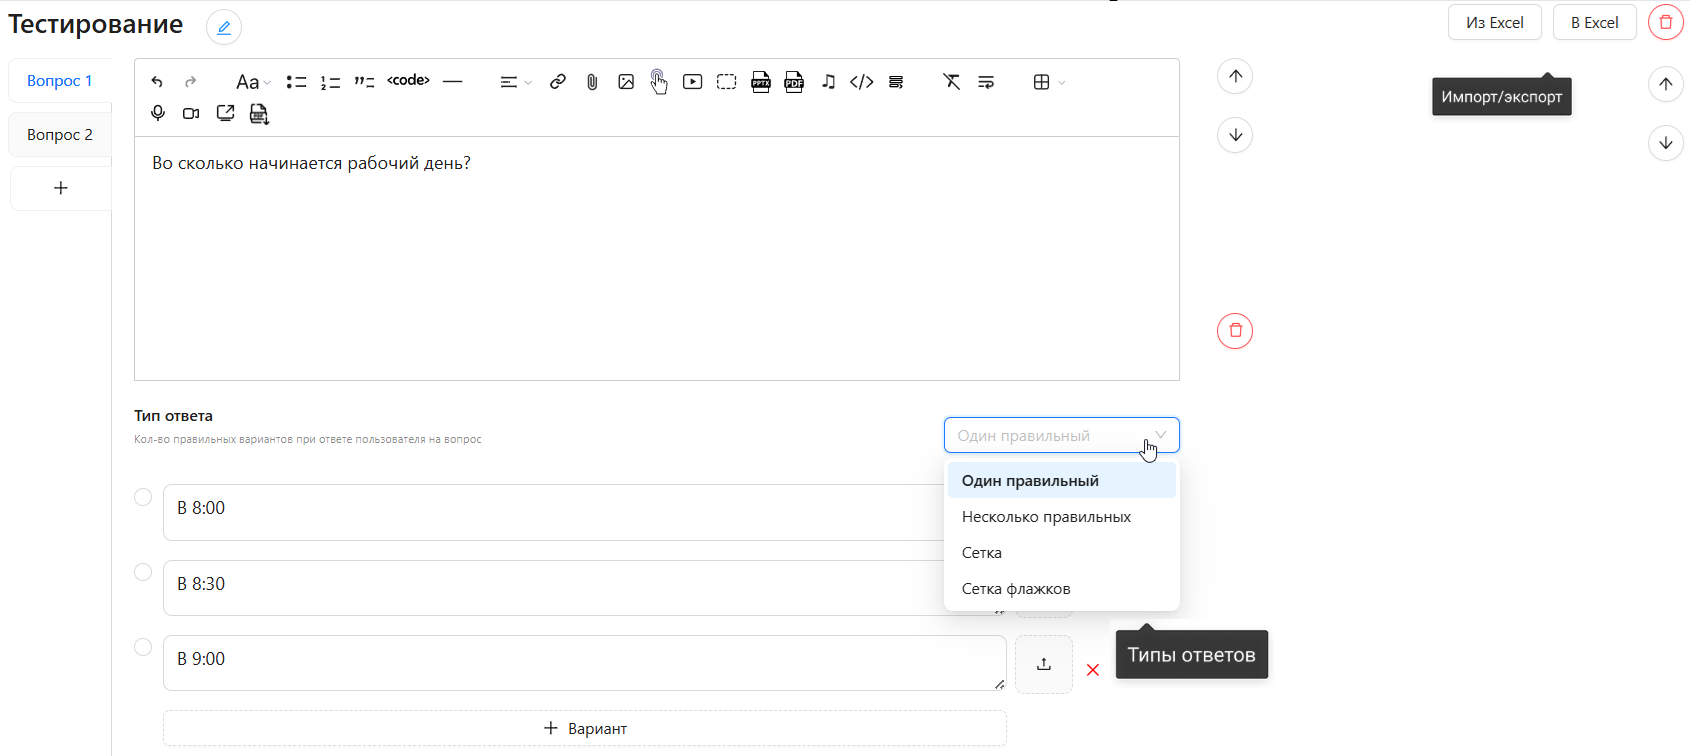The height and width of the screenshot is (756, 1690).
Task: Insert a bulleted list
Action: click(296, 82)
